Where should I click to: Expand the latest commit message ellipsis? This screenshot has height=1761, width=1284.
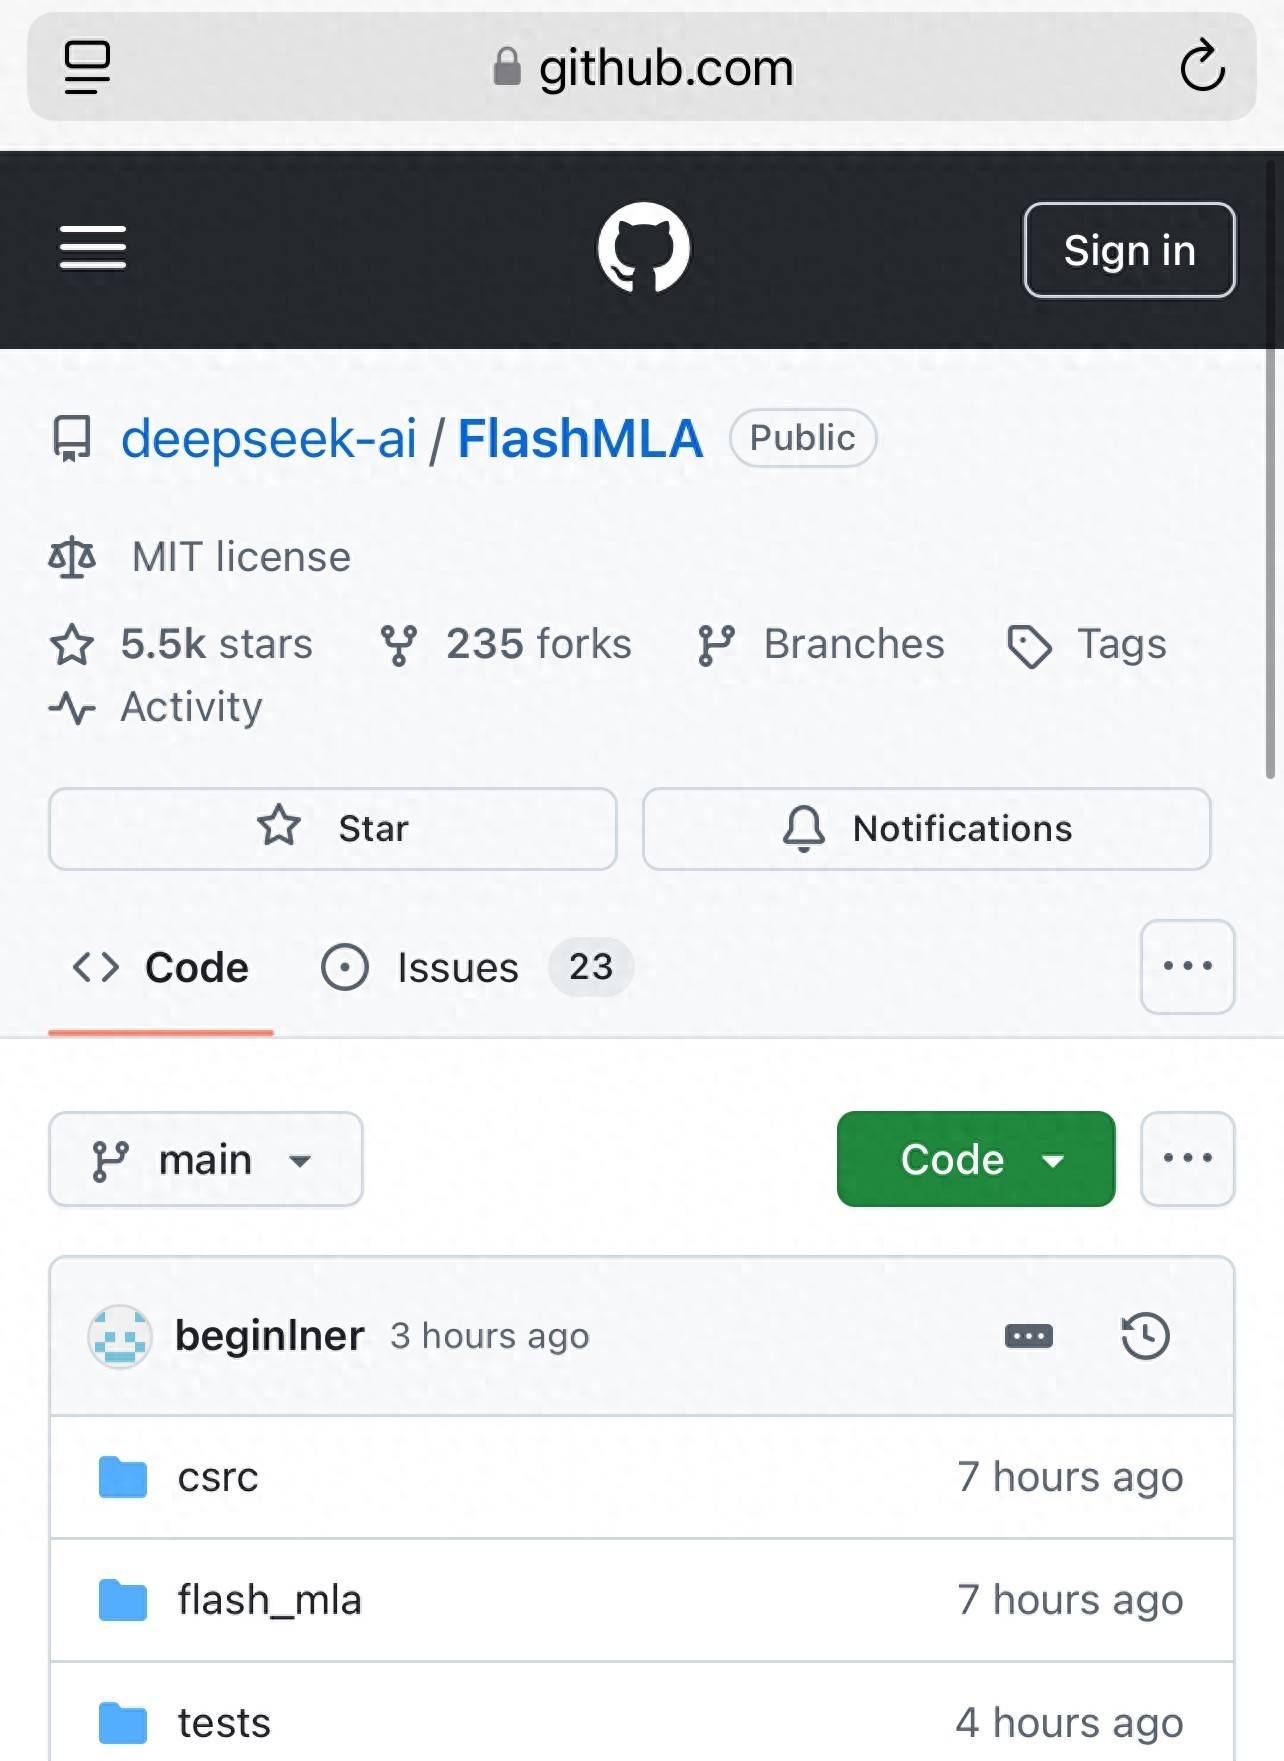coord(1028,1336)
